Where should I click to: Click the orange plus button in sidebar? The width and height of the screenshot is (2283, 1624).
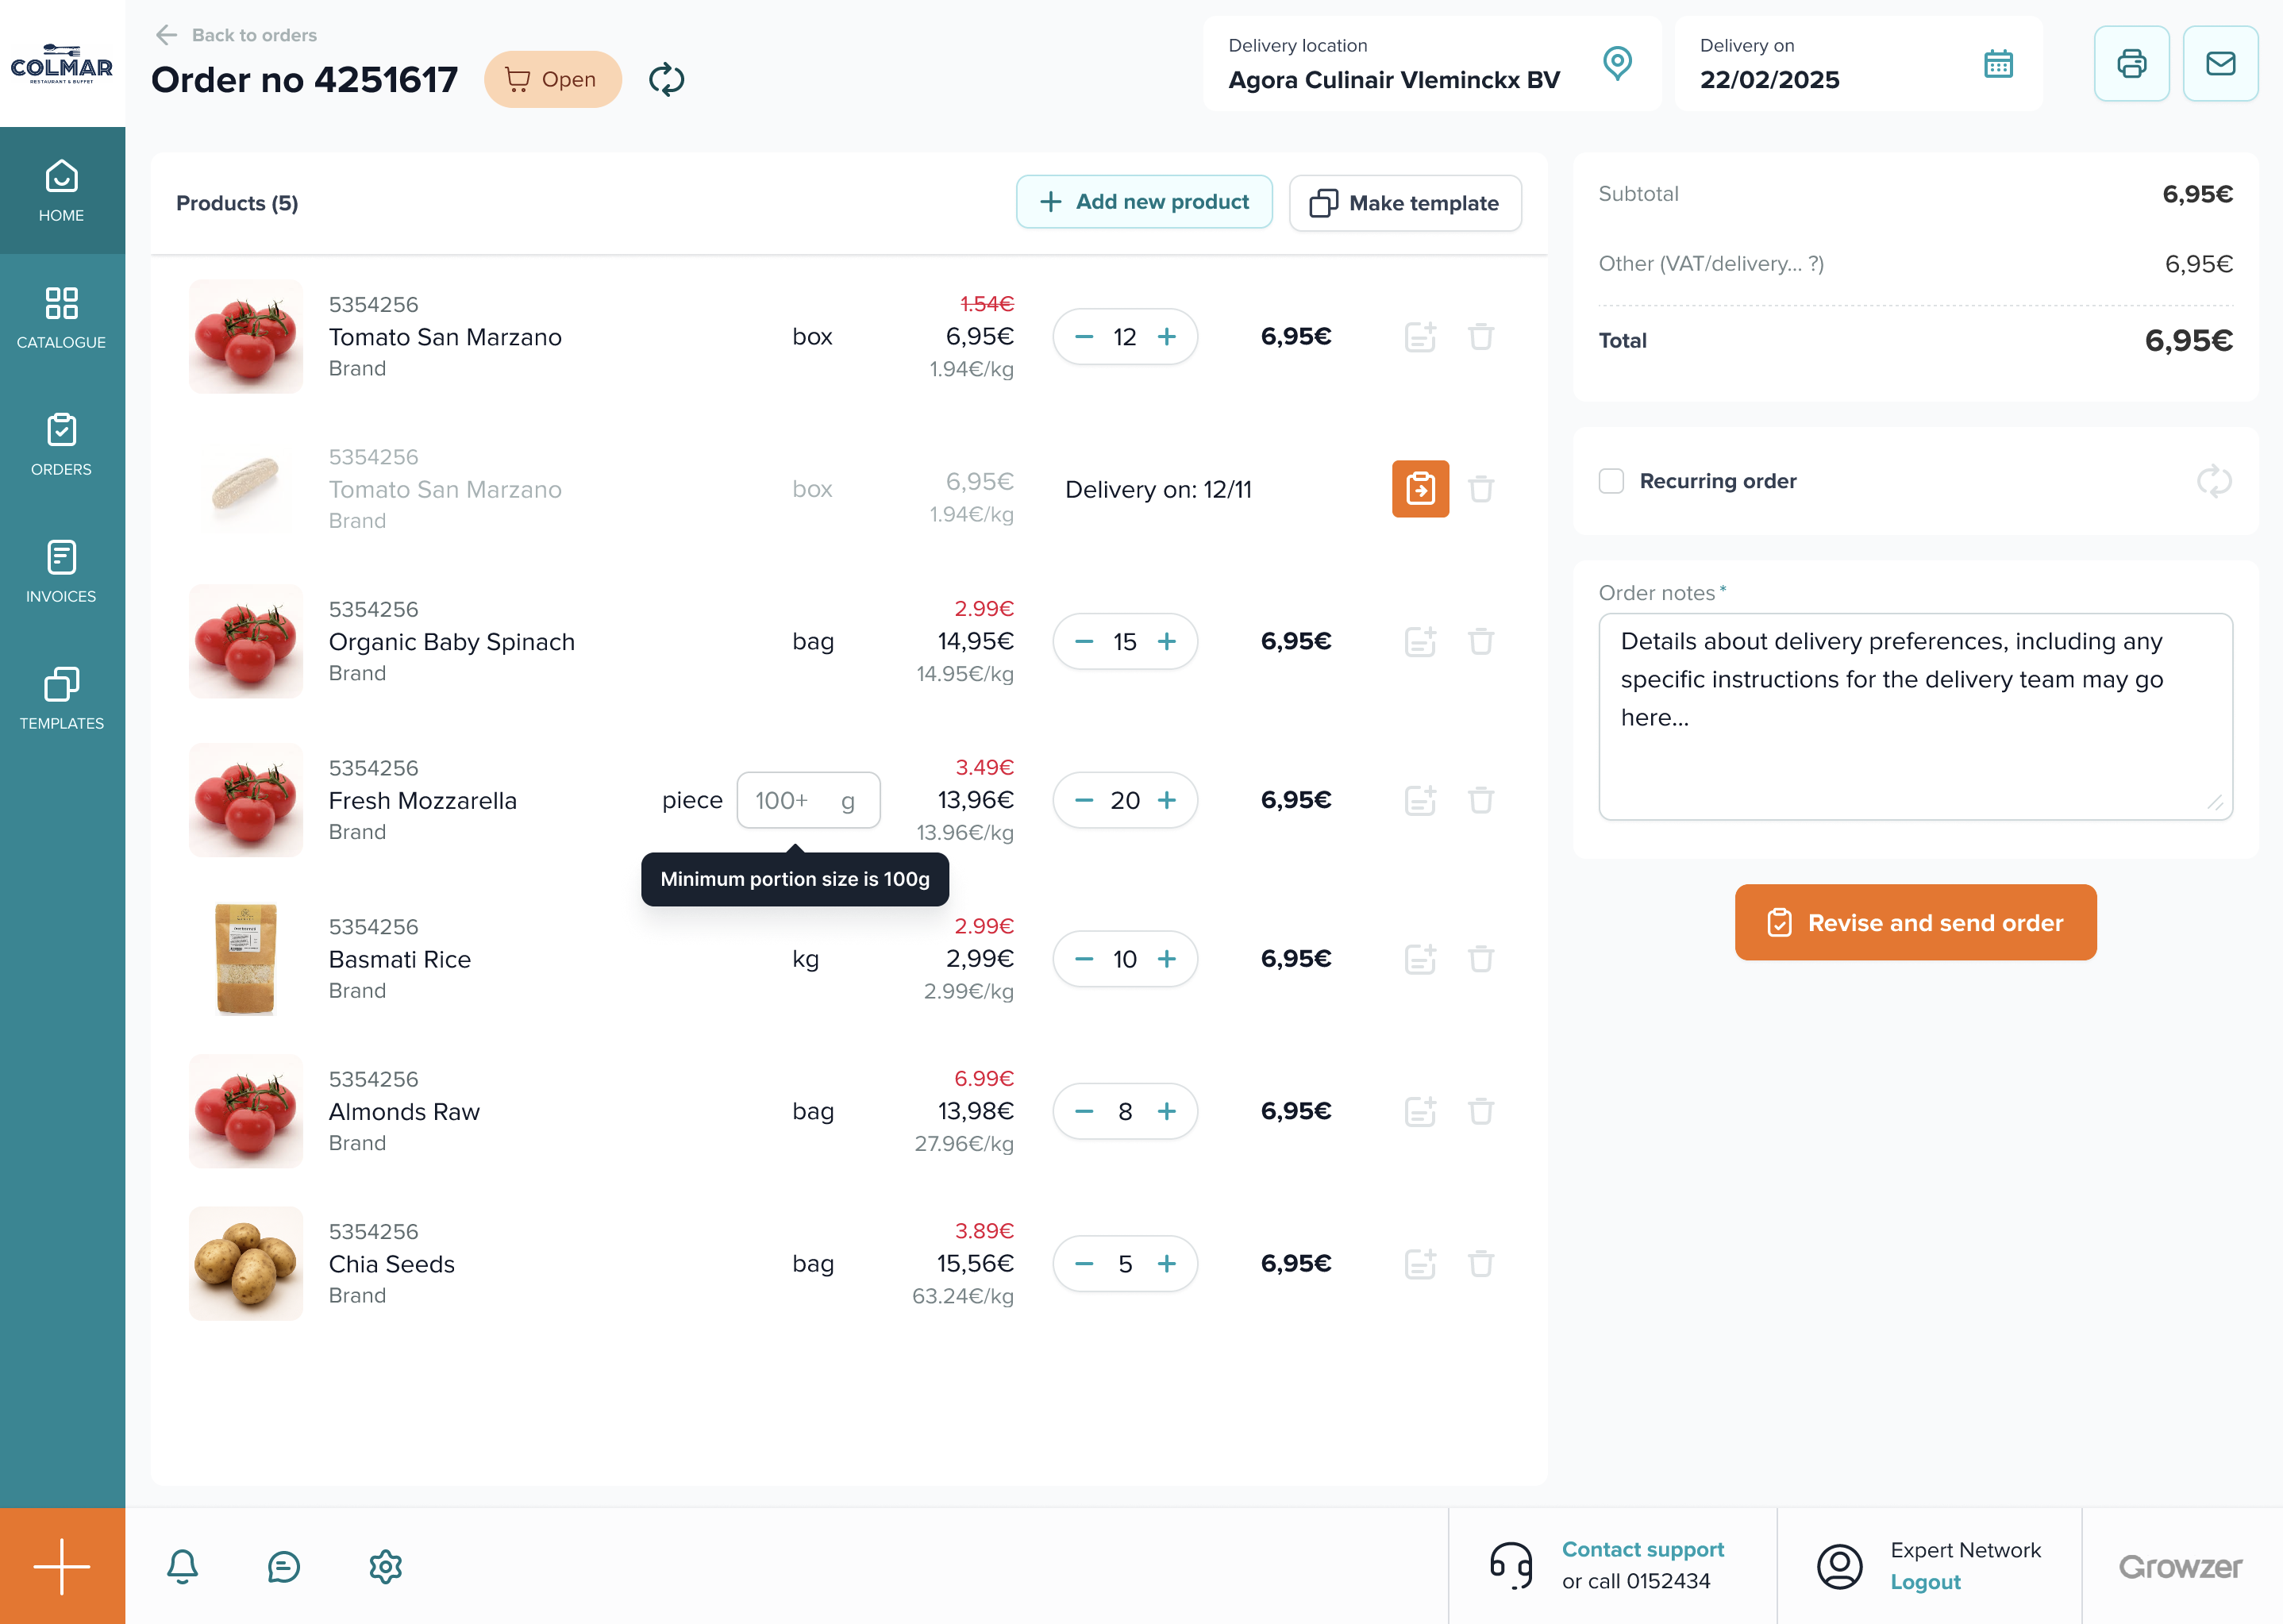click(62, 1565)
